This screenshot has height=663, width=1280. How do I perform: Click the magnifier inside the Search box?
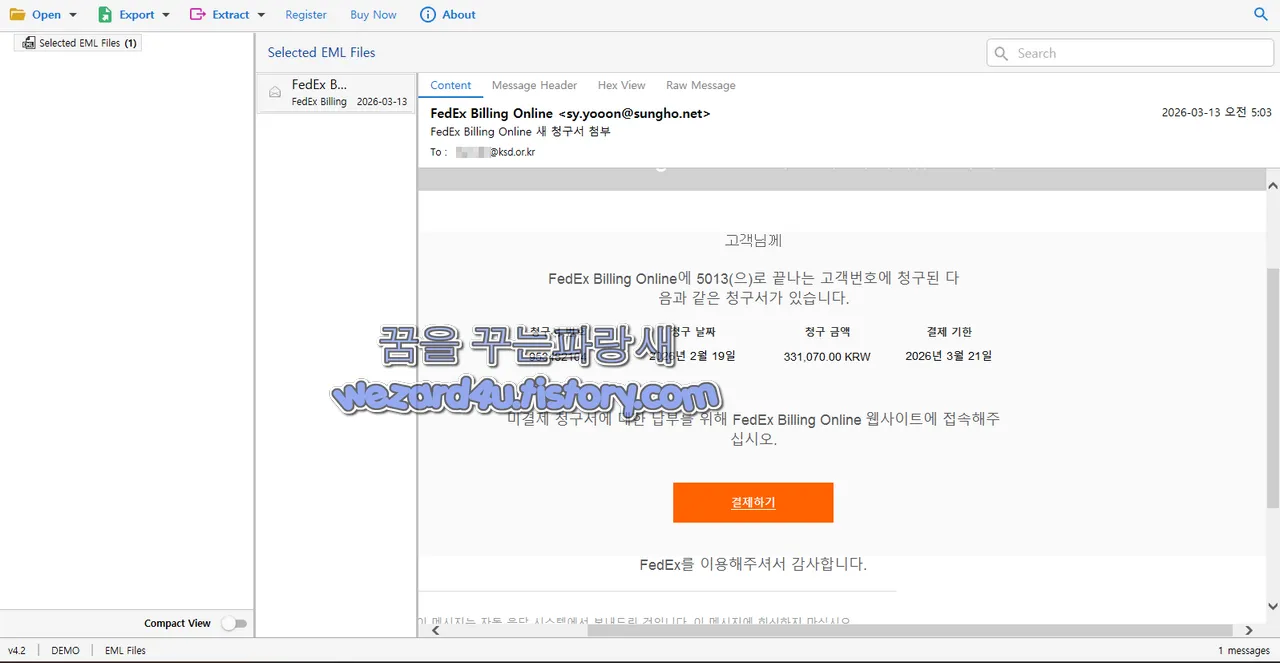coord(1000,53)
